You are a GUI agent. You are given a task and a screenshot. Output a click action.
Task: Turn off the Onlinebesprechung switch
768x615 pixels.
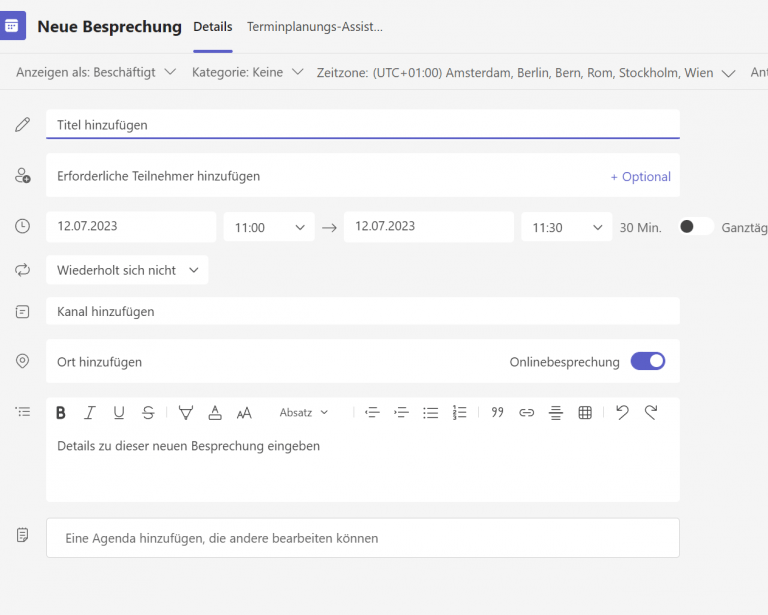coord(648,361)
